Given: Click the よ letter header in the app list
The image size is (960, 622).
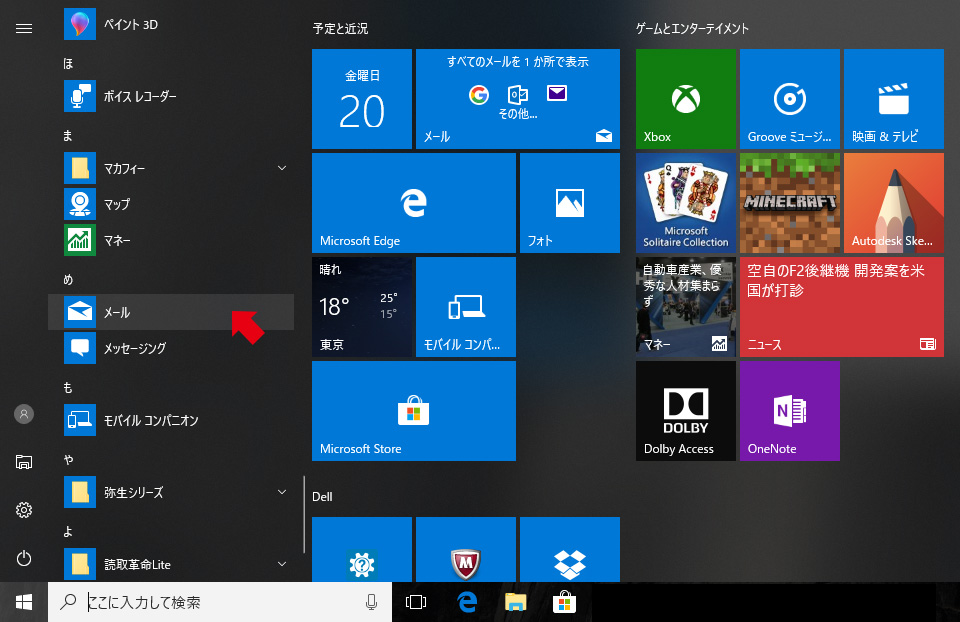Looking at the screenshot, I should point(68,531).
